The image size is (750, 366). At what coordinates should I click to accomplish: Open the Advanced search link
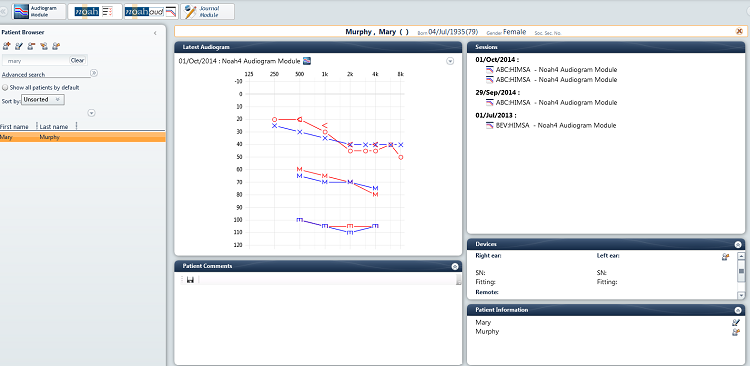(x=23, y=75)
